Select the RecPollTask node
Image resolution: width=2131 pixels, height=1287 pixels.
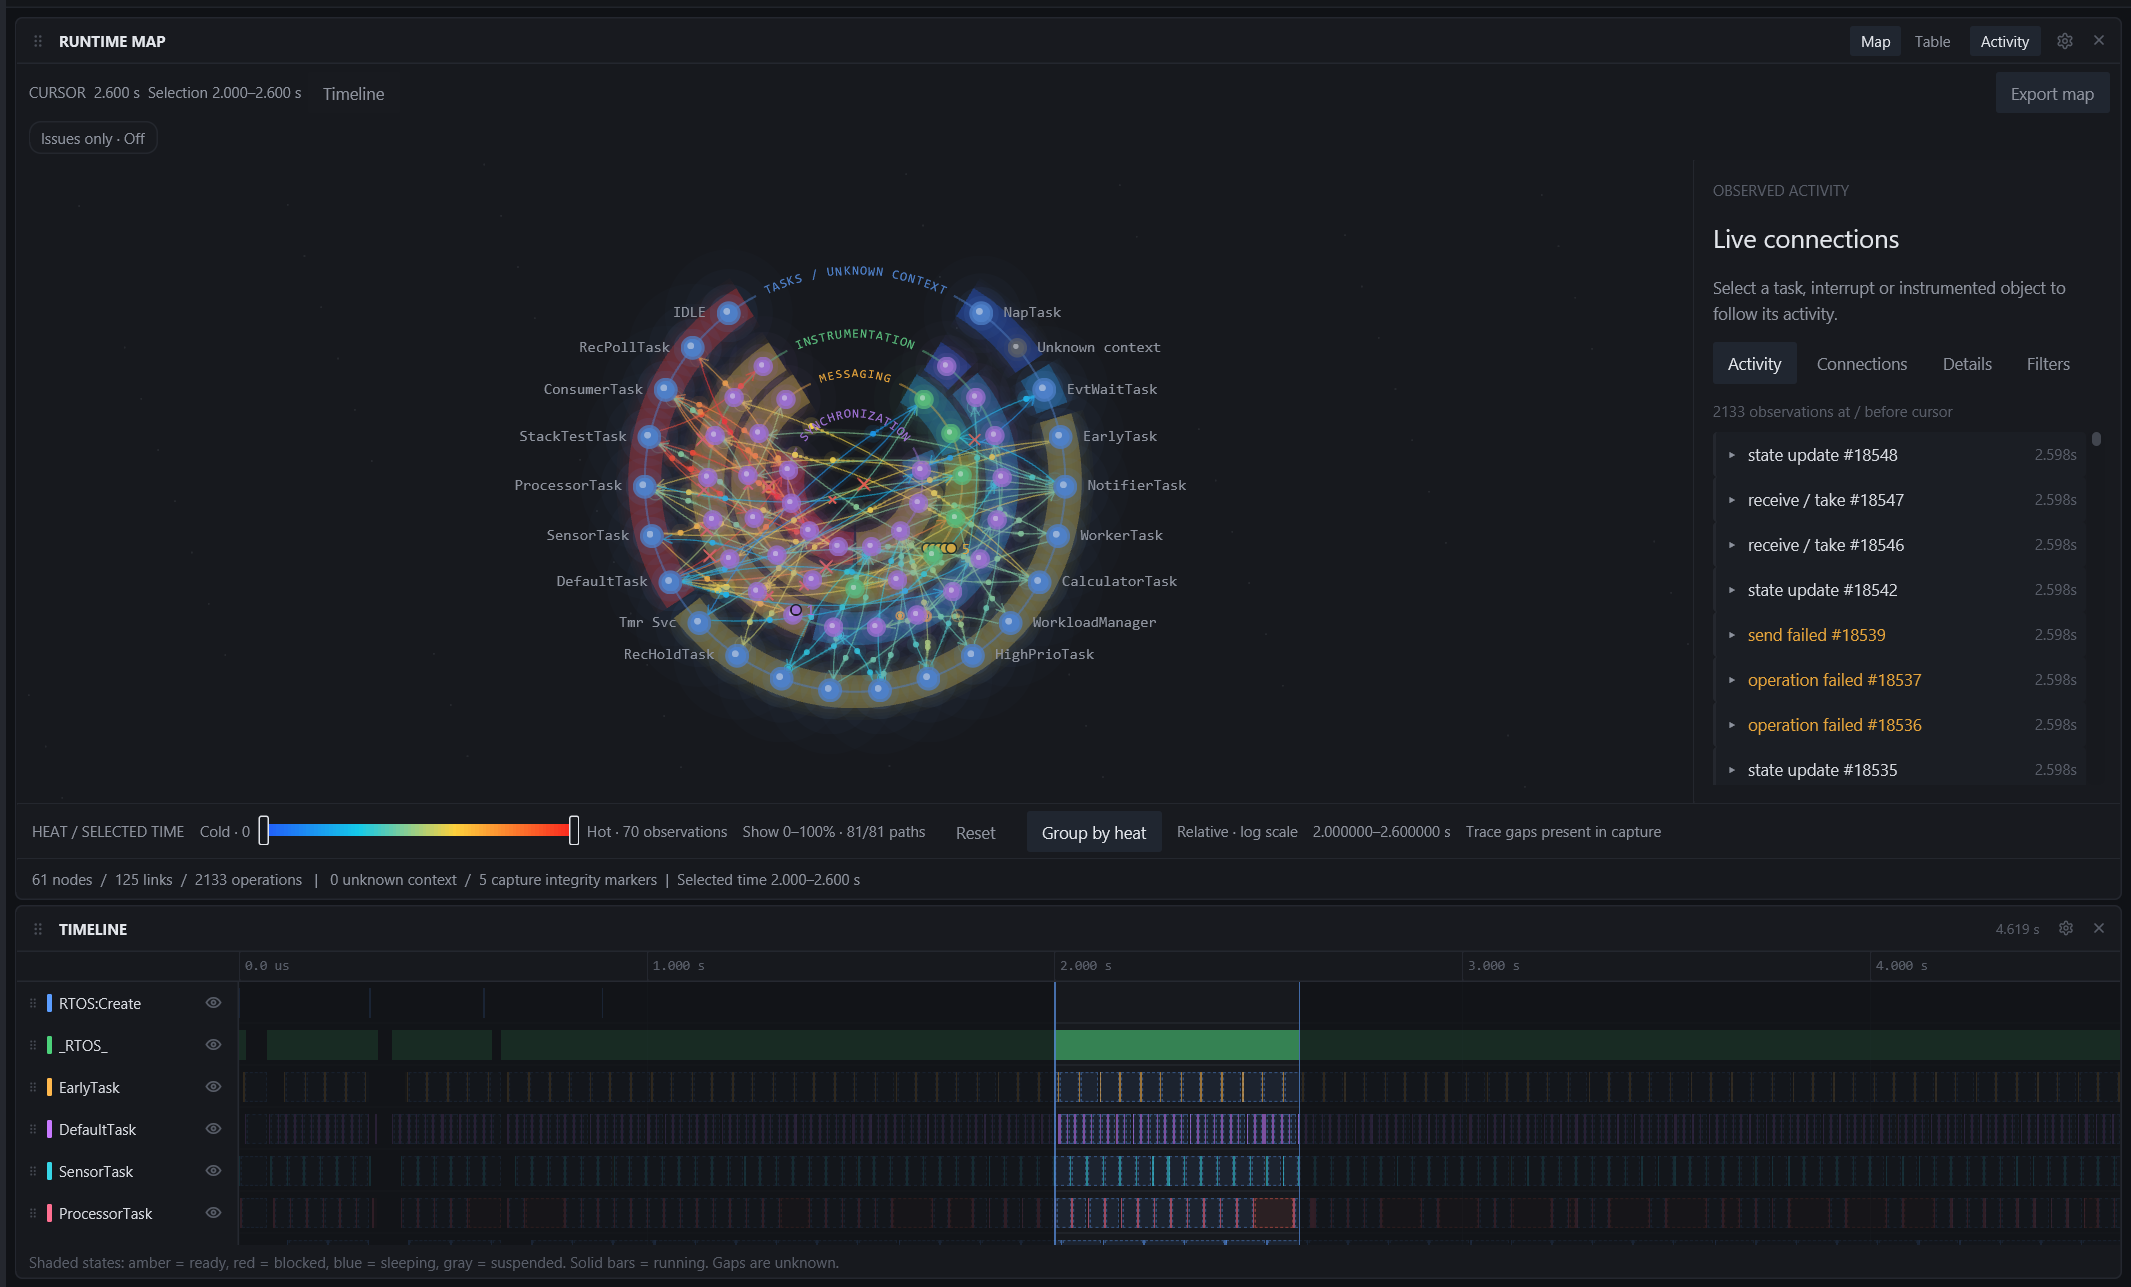[692, 348]
